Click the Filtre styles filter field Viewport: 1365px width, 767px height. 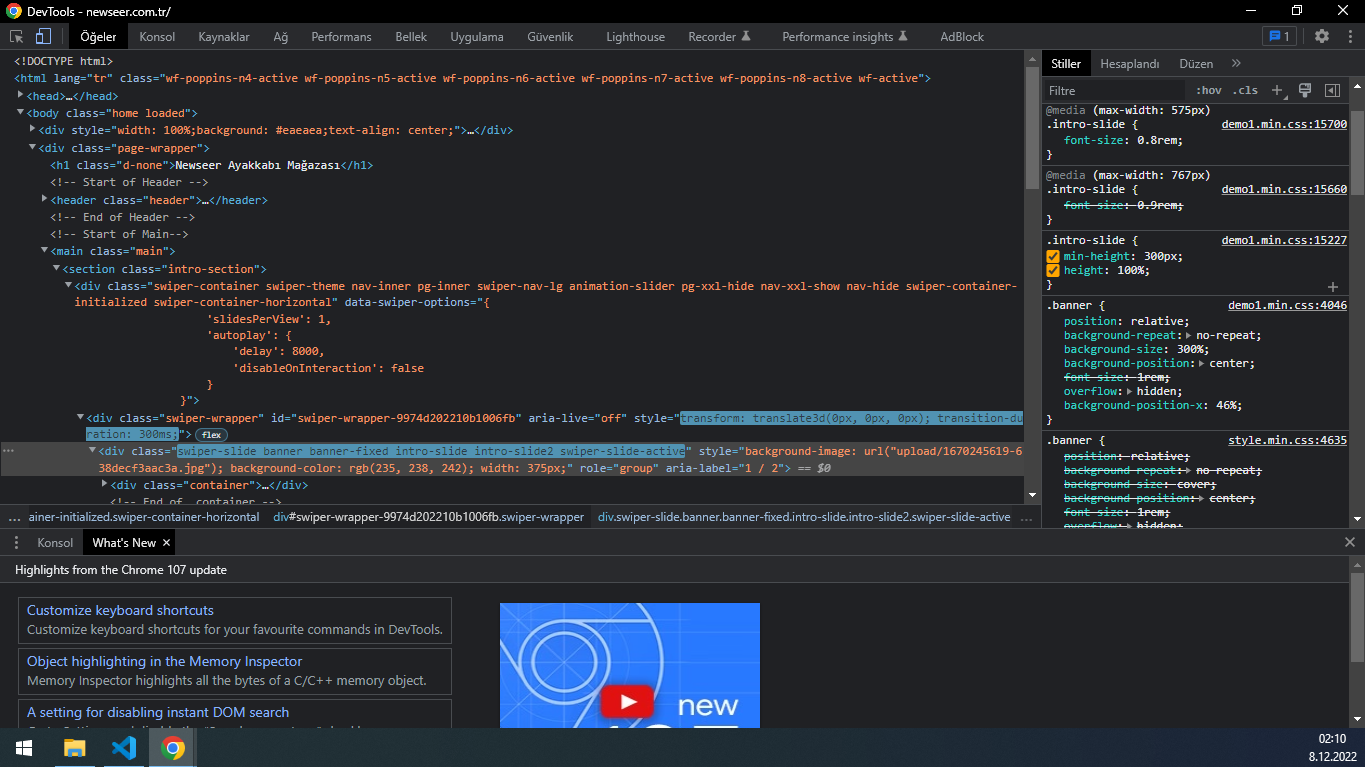(1110, 90)
